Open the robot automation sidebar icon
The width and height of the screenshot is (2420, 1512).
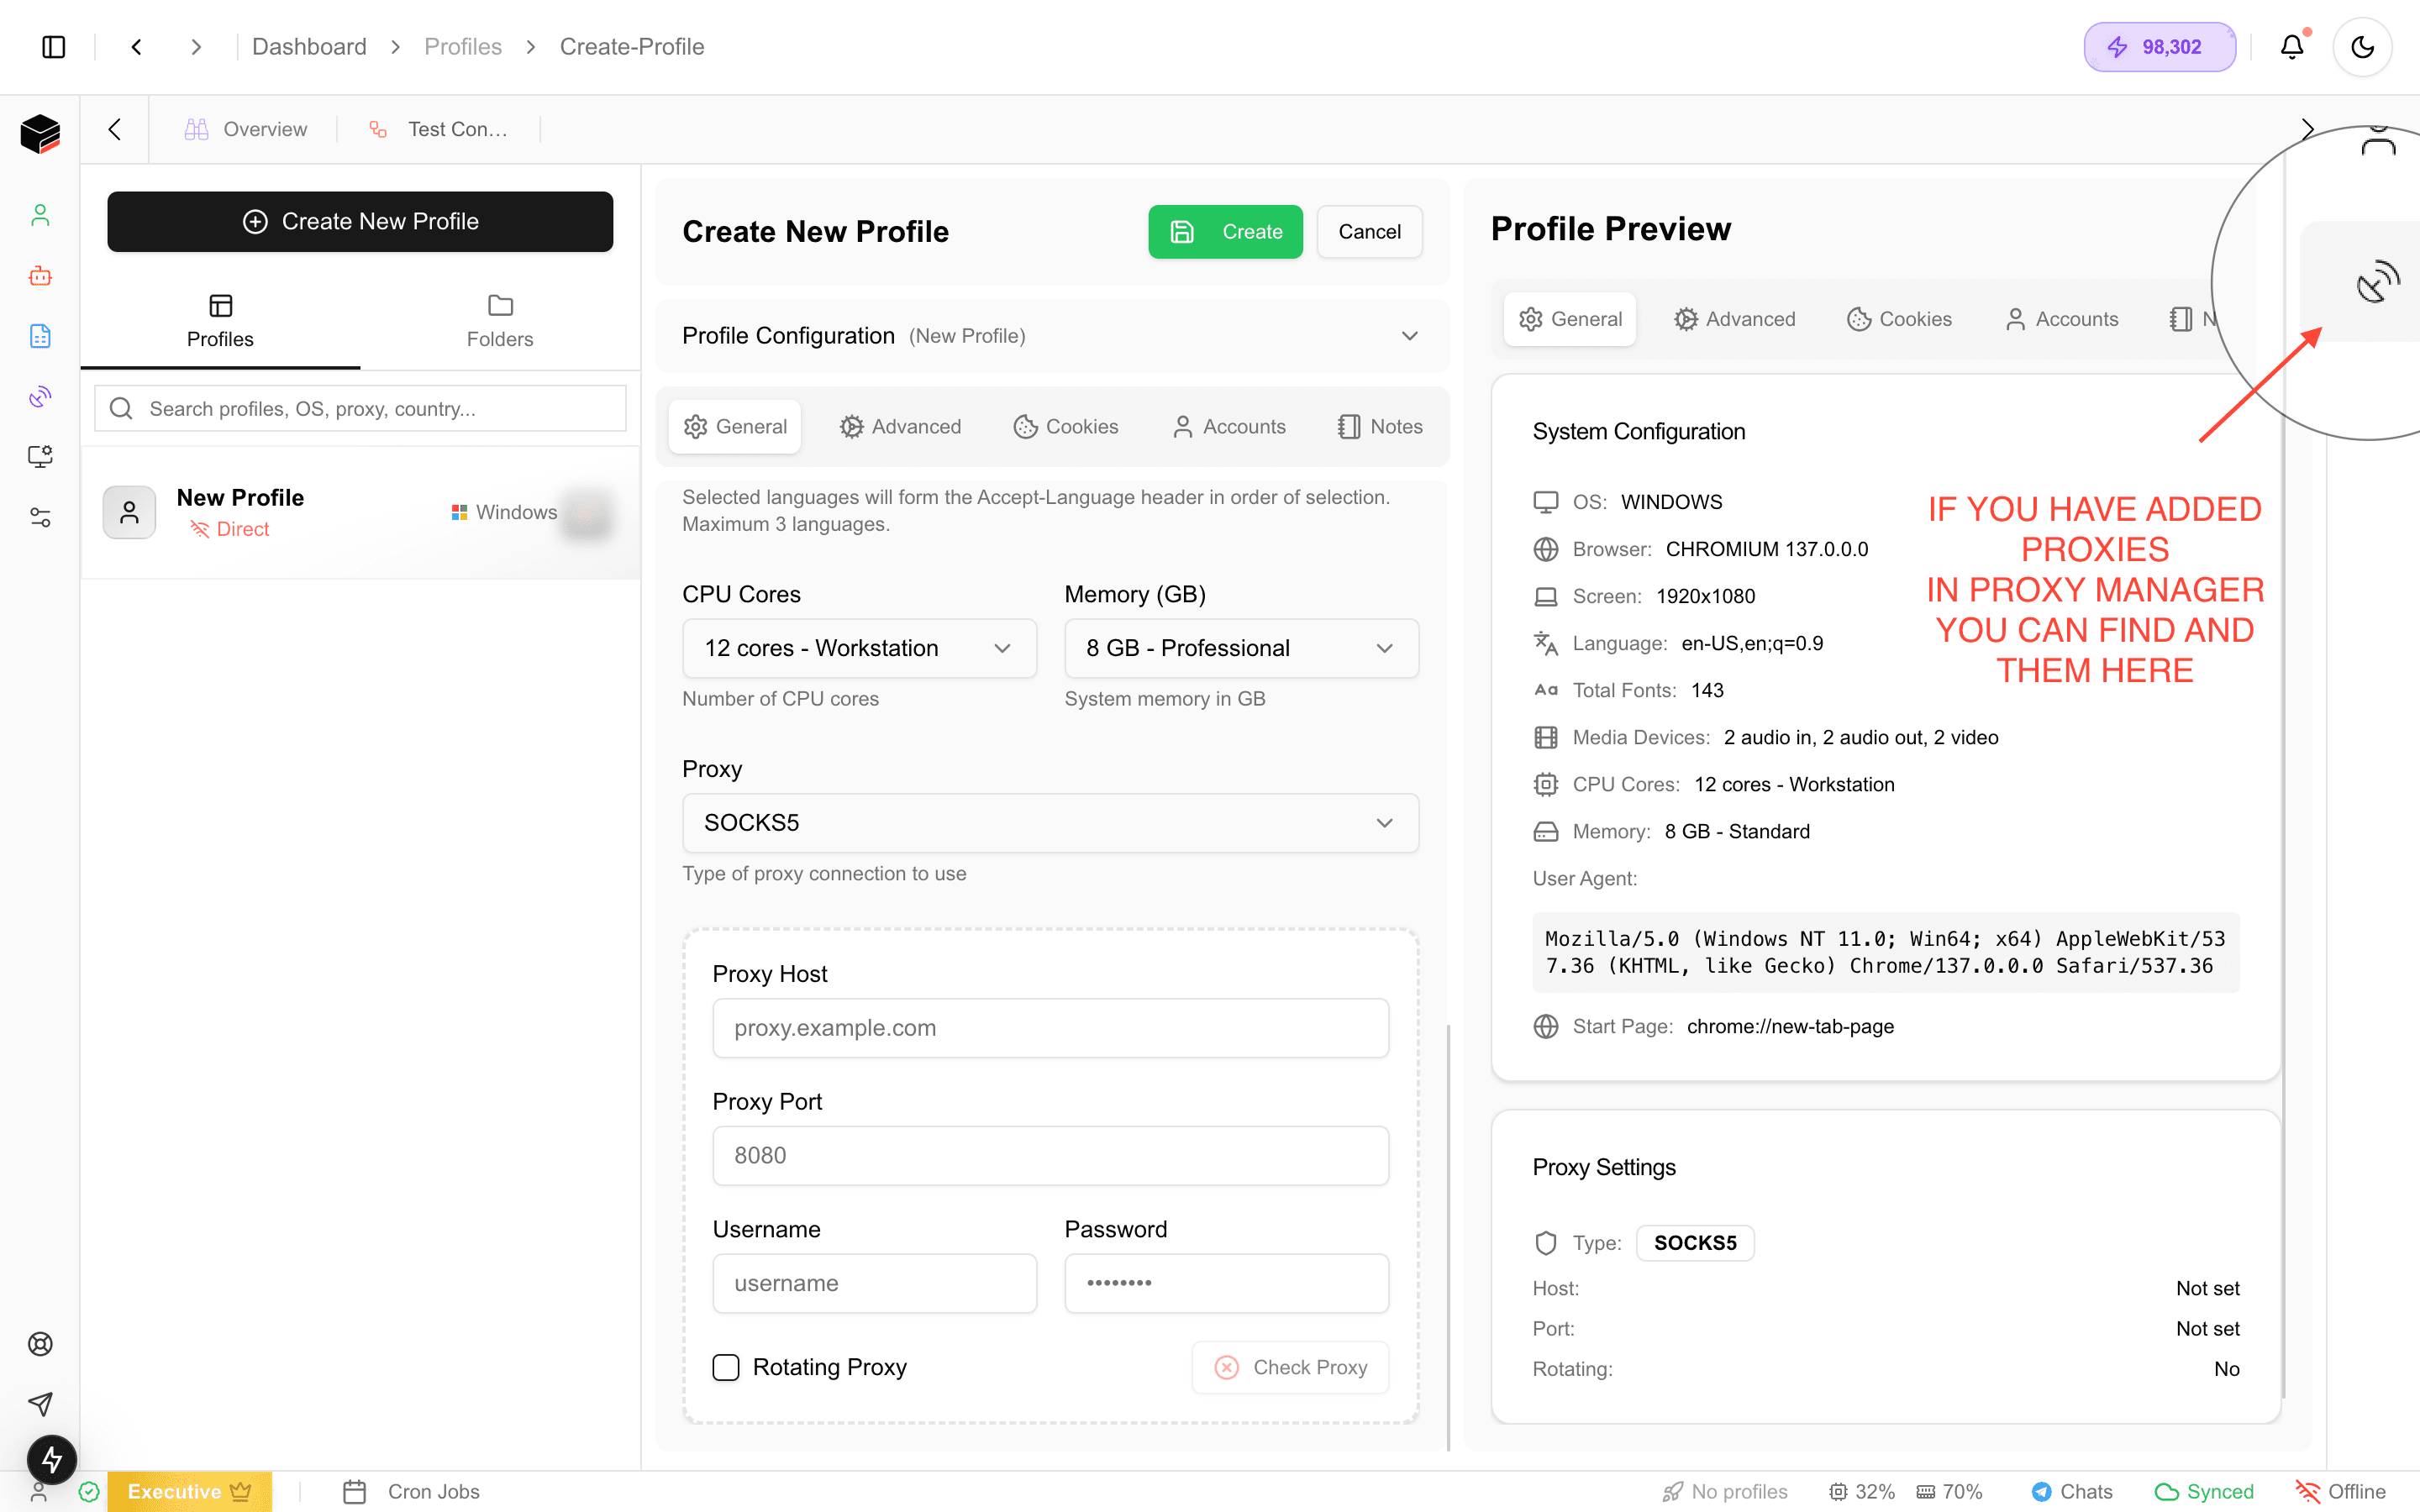coord(40,276)
